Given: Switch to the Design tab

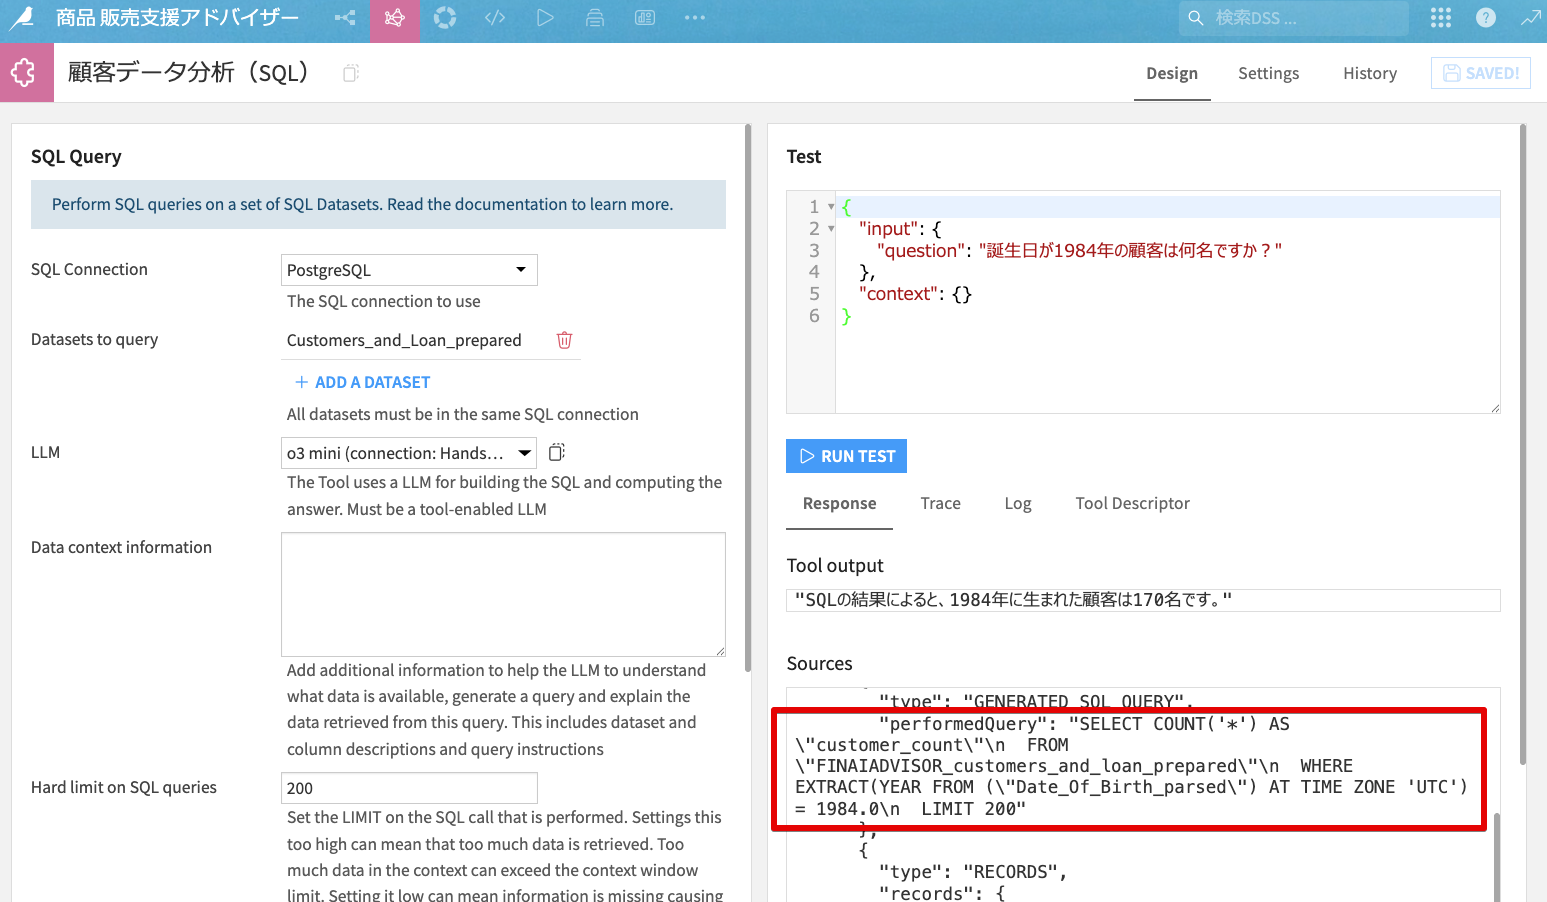Looking at the screenshot, I should click(1172, 73).
